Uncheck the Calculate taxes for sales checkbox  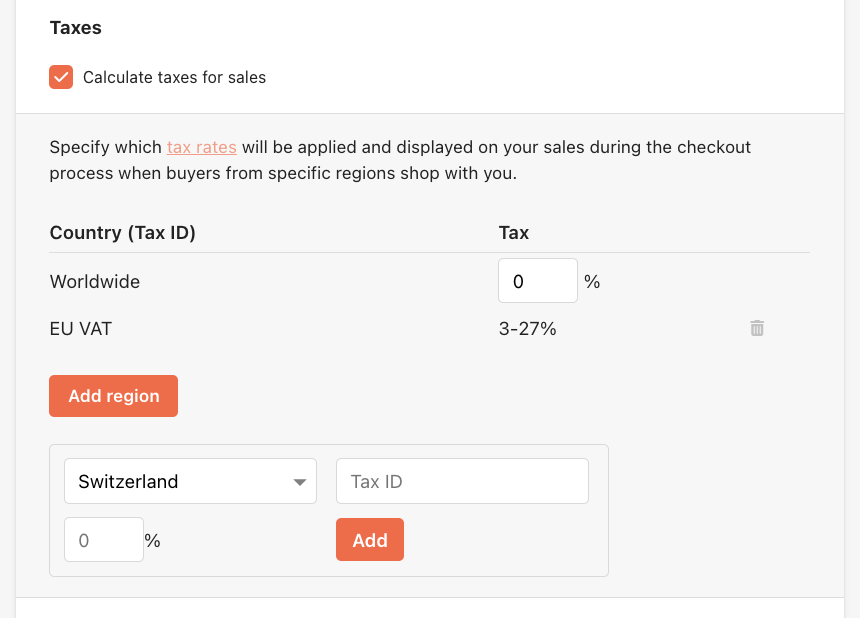click(x=61, y=77)
